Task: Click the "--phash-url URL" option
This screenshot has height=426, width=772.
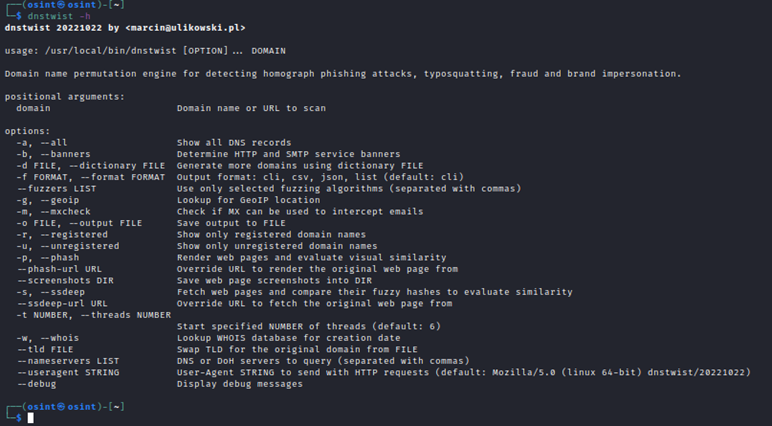Action: pyautogui.click(x=60, y=269)
